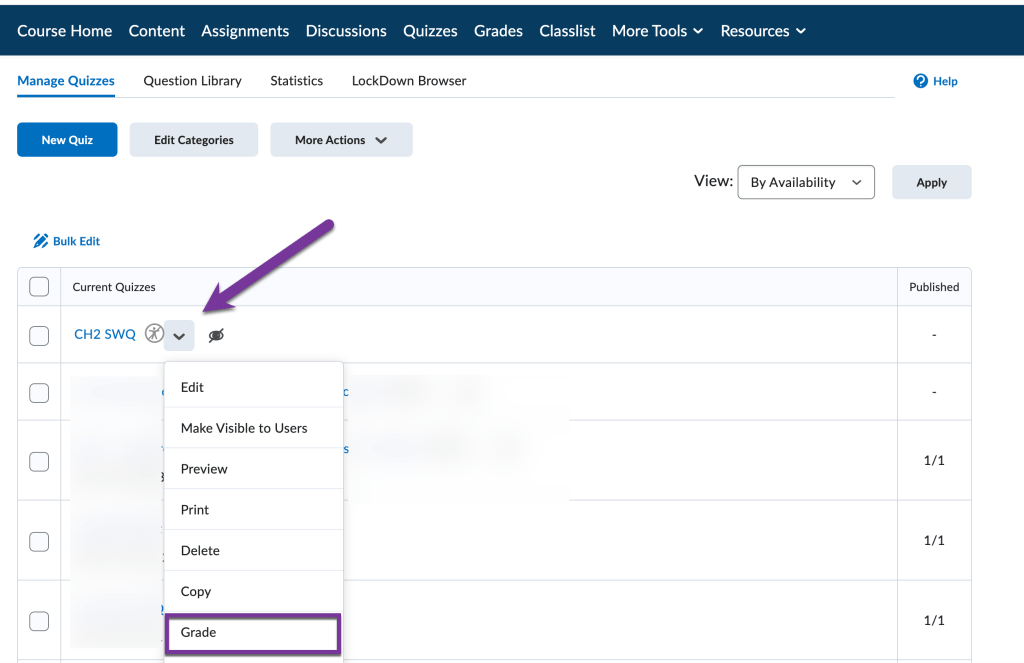Open the CH2 SWQ quiz link
This screenshot has width=1024, height=663.
pyautogui.click(x=104, y=334)
